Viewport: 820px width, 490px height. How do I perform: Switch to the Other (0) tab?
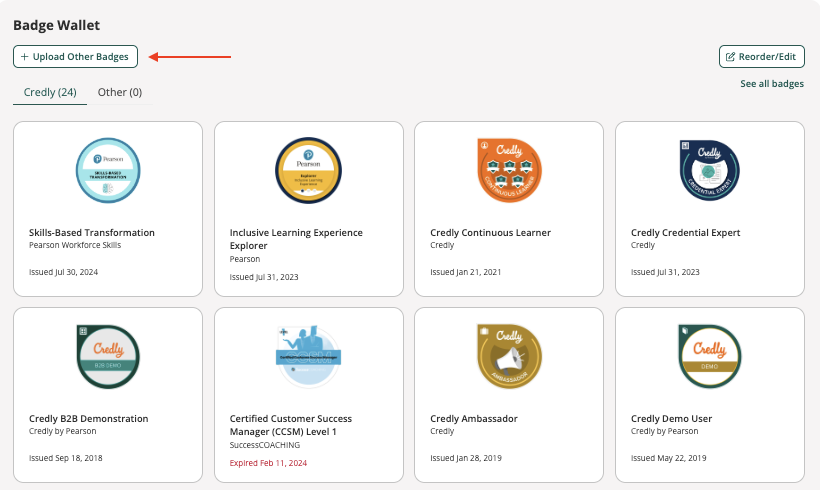[x=120, y=93]
